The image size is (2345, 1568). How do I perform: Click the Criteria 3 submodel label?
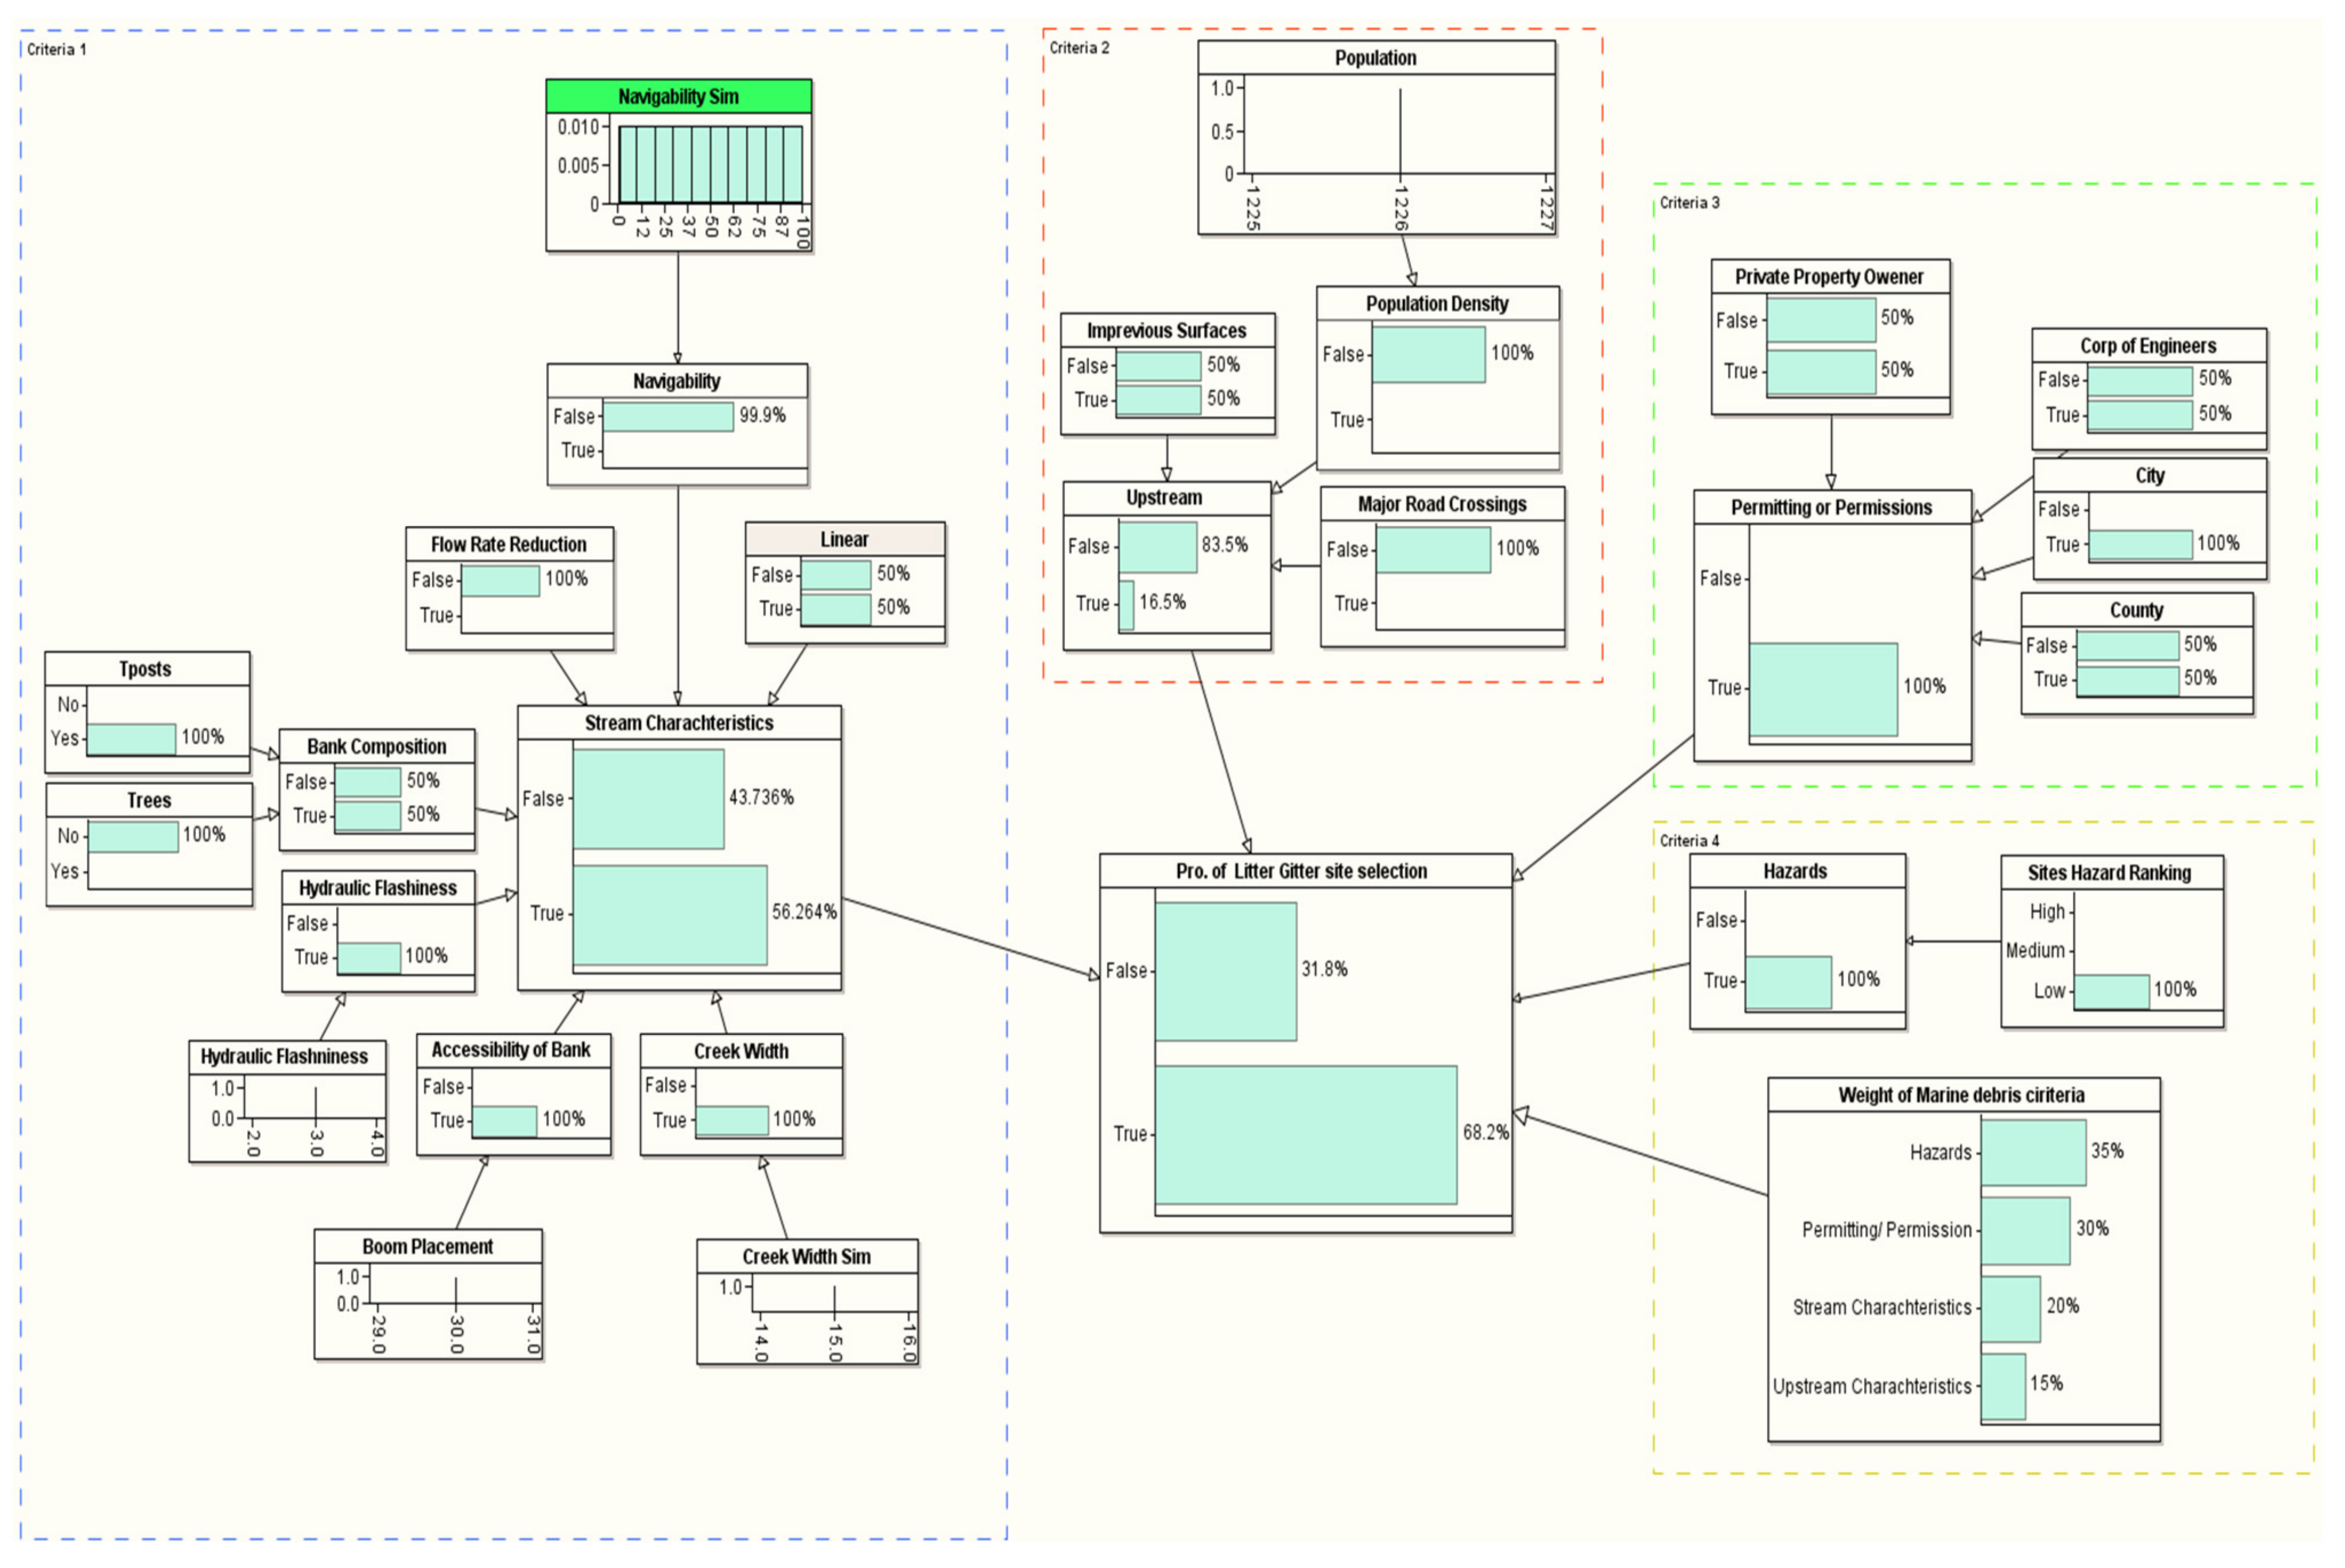[x=1689, y=203]
